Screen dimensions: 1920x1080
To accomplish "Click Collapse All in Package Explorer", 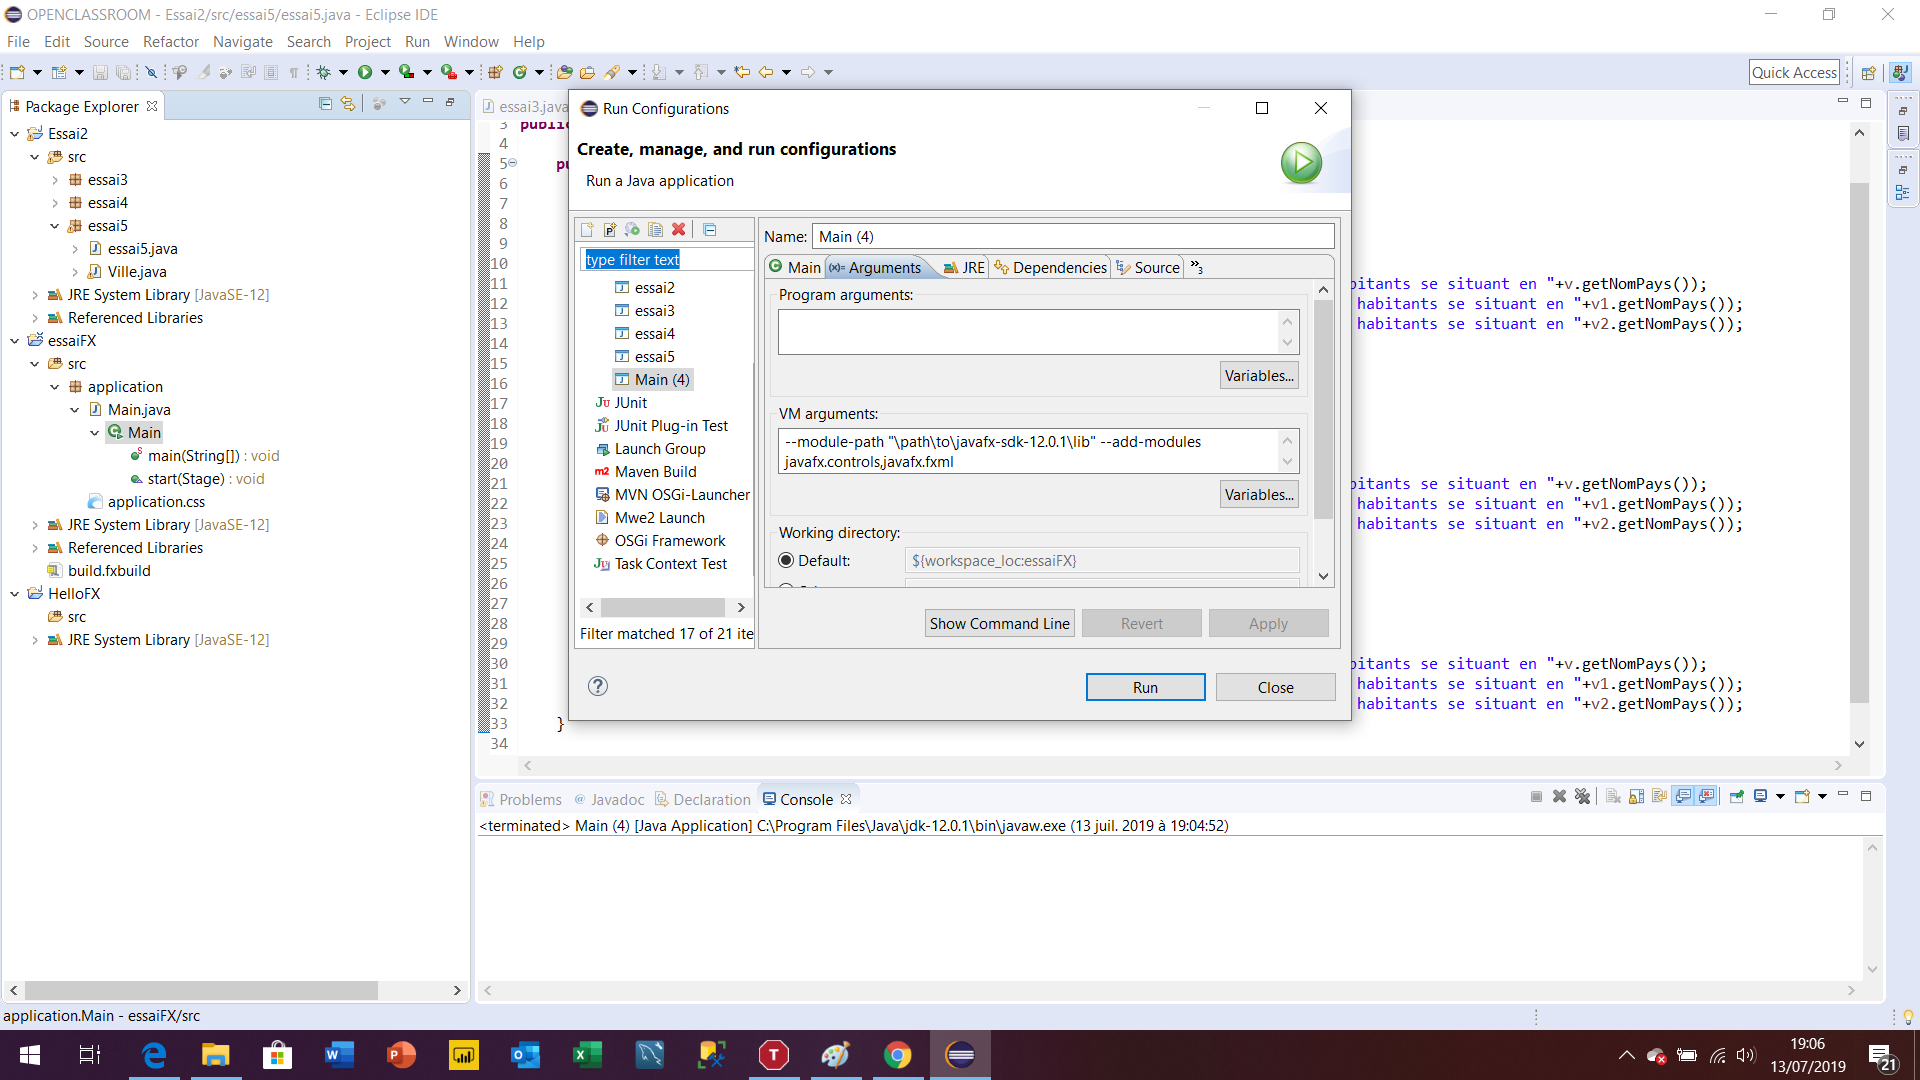I will (x=325, y=103).
